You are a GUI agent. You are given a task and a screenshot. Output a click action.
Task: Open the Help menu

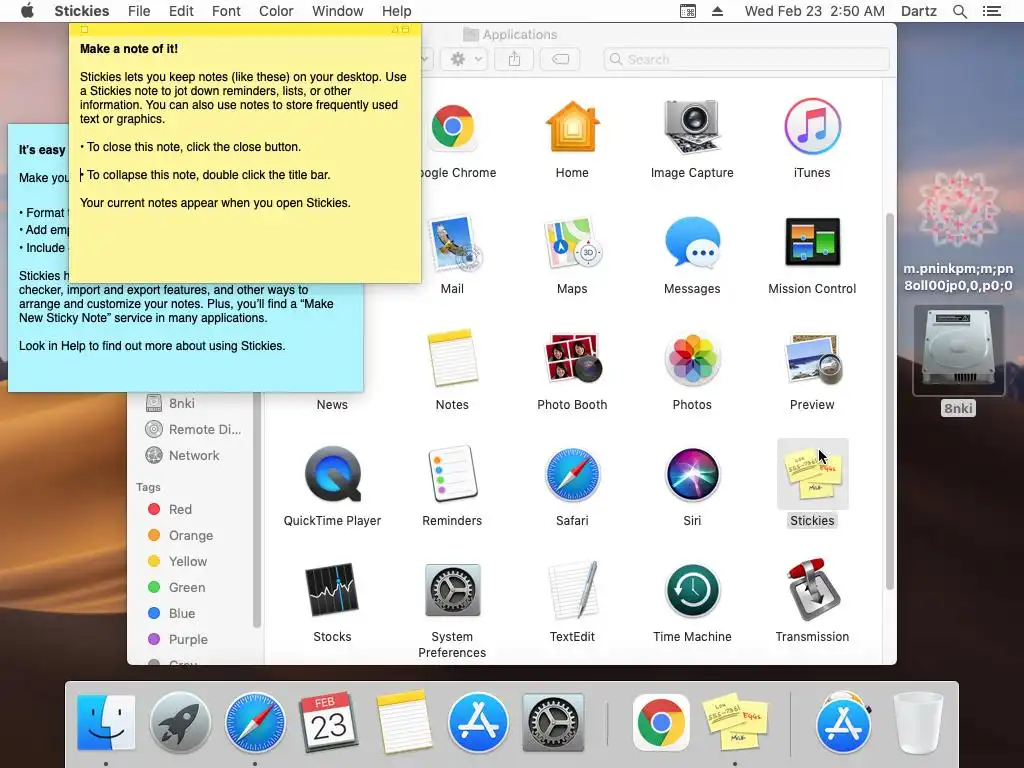point(396,11)
